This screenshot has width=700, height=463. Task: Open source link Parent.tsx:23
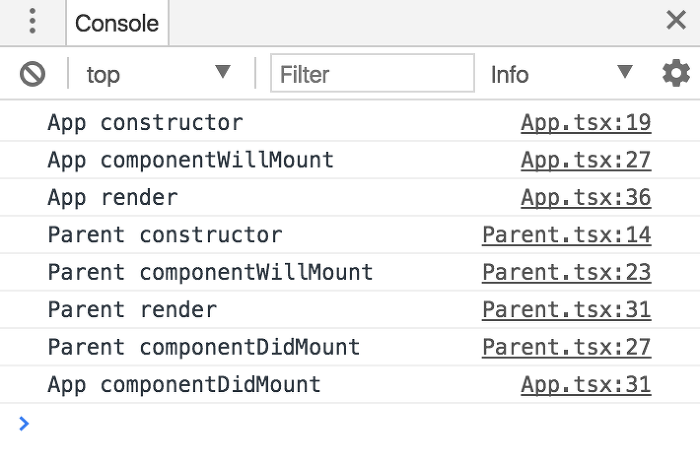point(567,272)
